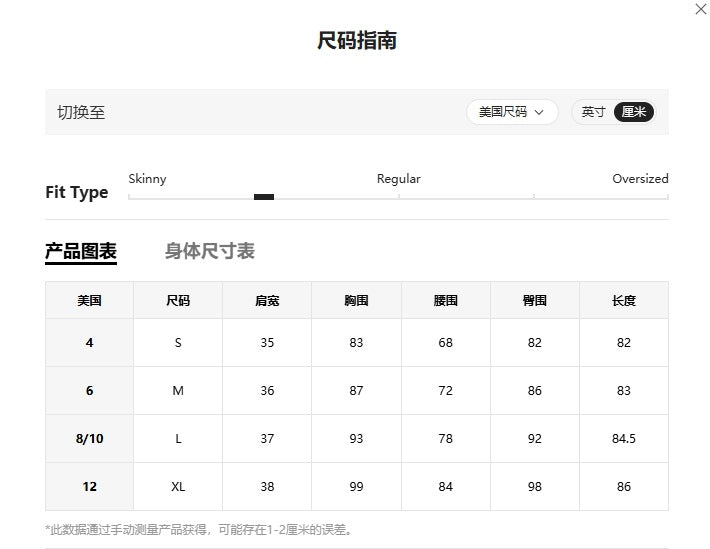Click the 肩宽 column header
Screen dimensions: 710x549
coord(267,300)
